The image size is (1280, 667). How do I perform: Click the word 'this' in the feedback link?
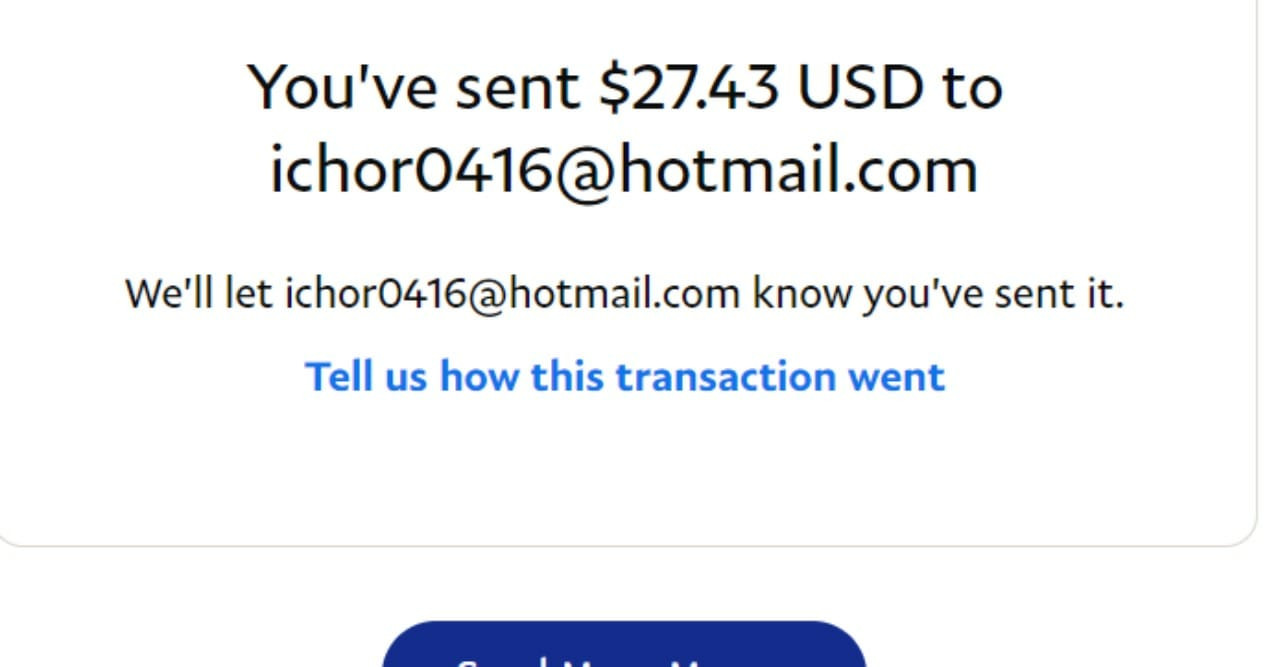[567, 377]
